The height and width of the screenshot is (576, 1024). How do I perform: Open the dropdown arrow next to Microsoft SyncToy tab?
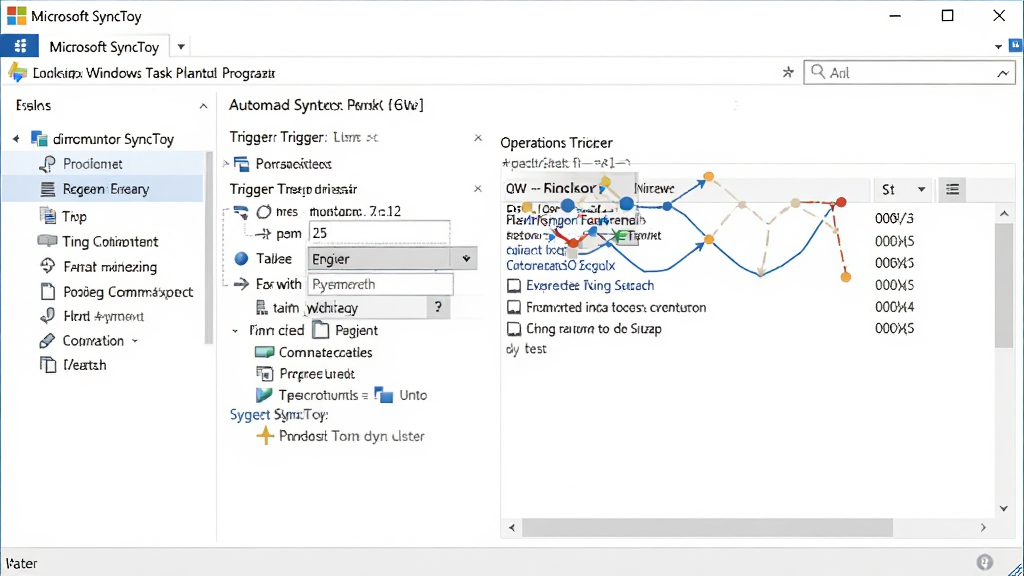pyautogui.click(x=181, y=47)
